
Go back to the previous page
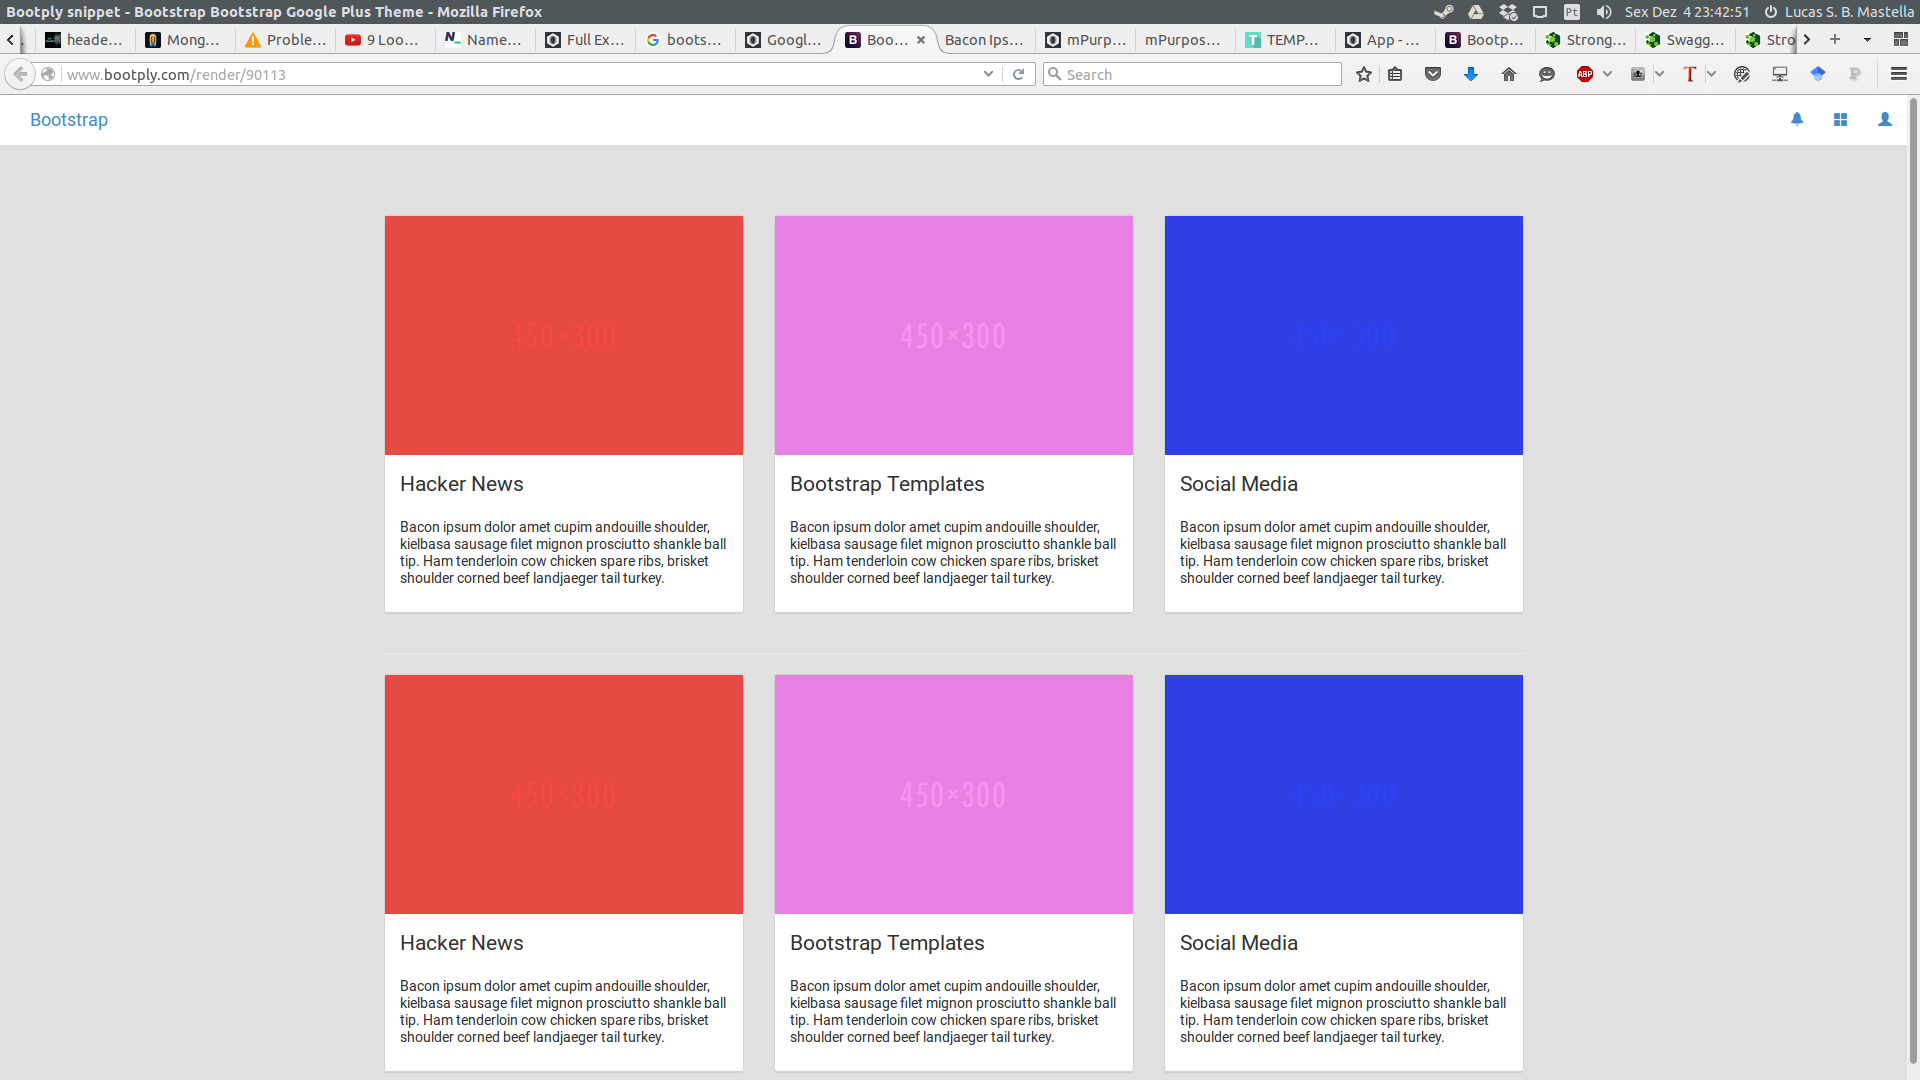click(20, 74)
